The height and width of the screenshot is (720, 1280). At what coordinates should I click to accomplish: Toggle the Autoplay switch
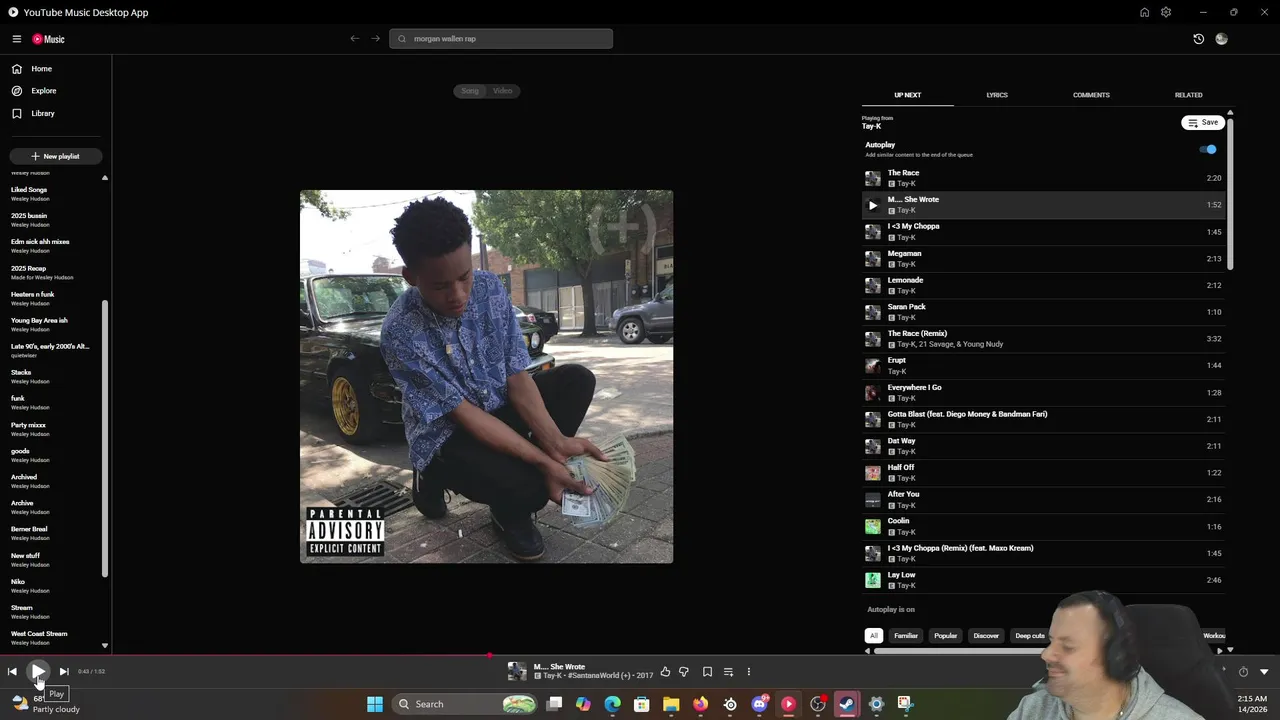(1208, 149)
